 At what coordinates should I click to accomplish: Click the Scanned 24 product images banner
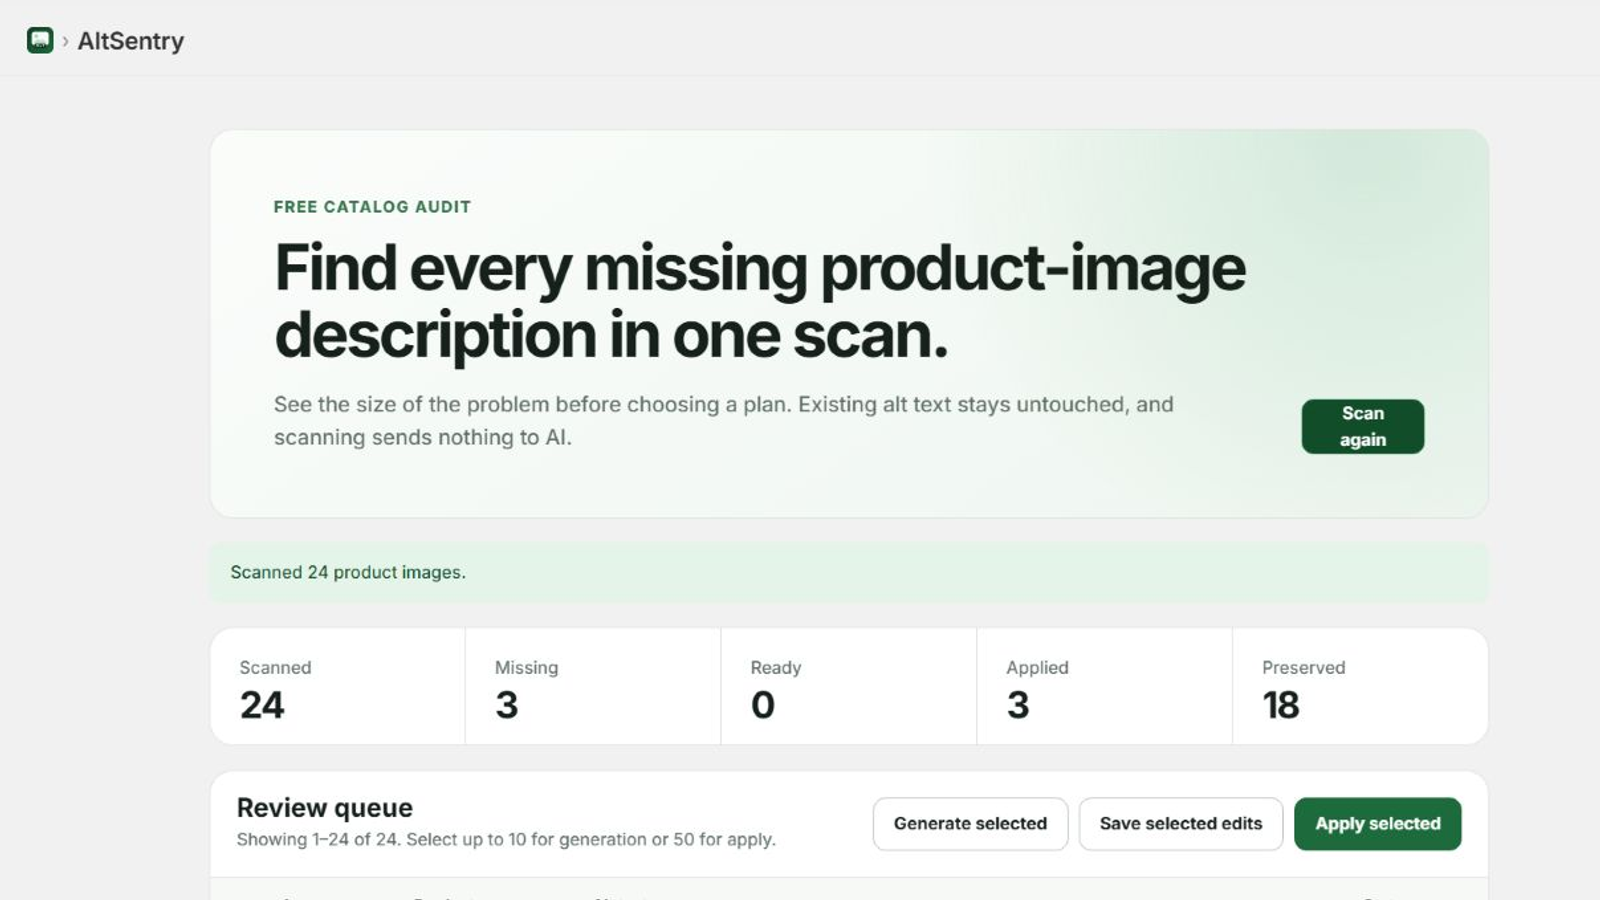[849, 572]
